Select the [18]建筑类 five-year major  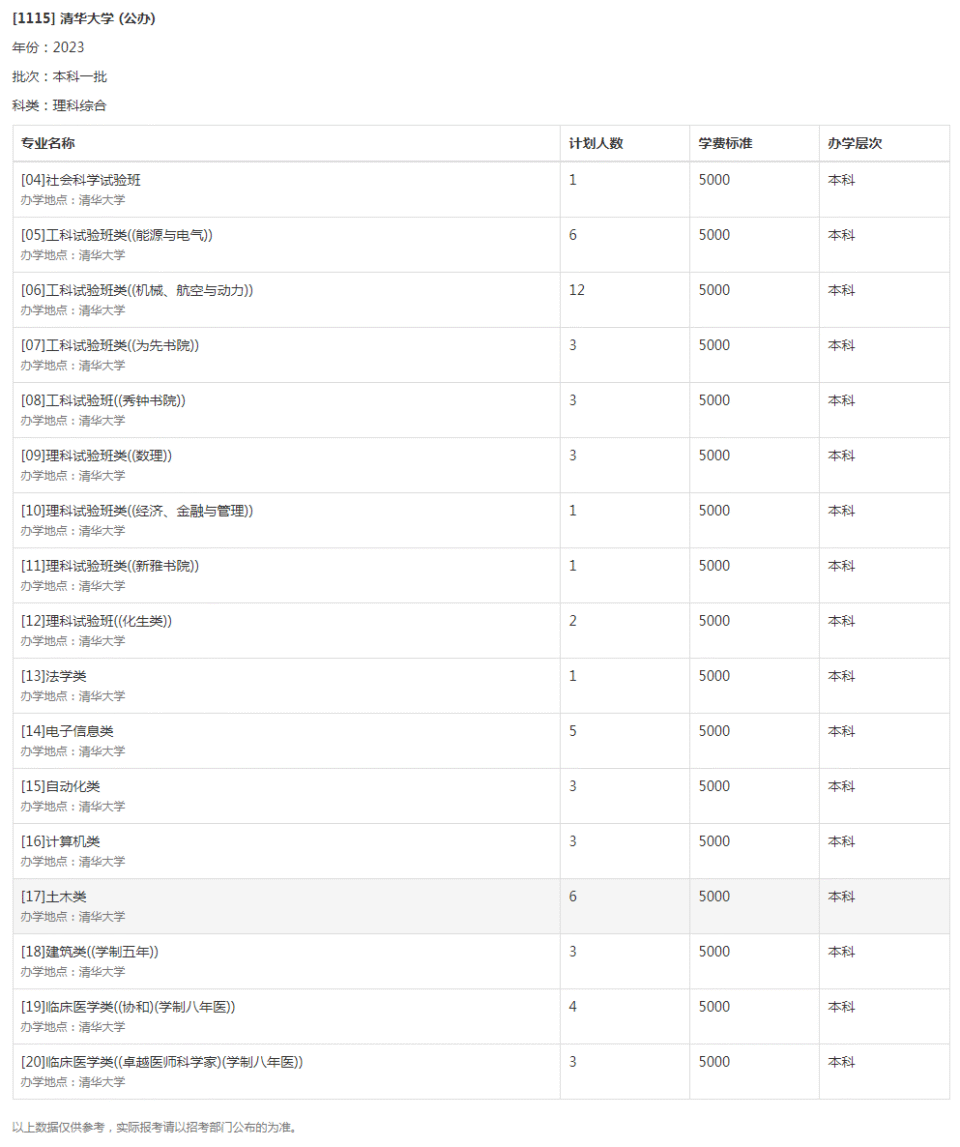point(90,951)
